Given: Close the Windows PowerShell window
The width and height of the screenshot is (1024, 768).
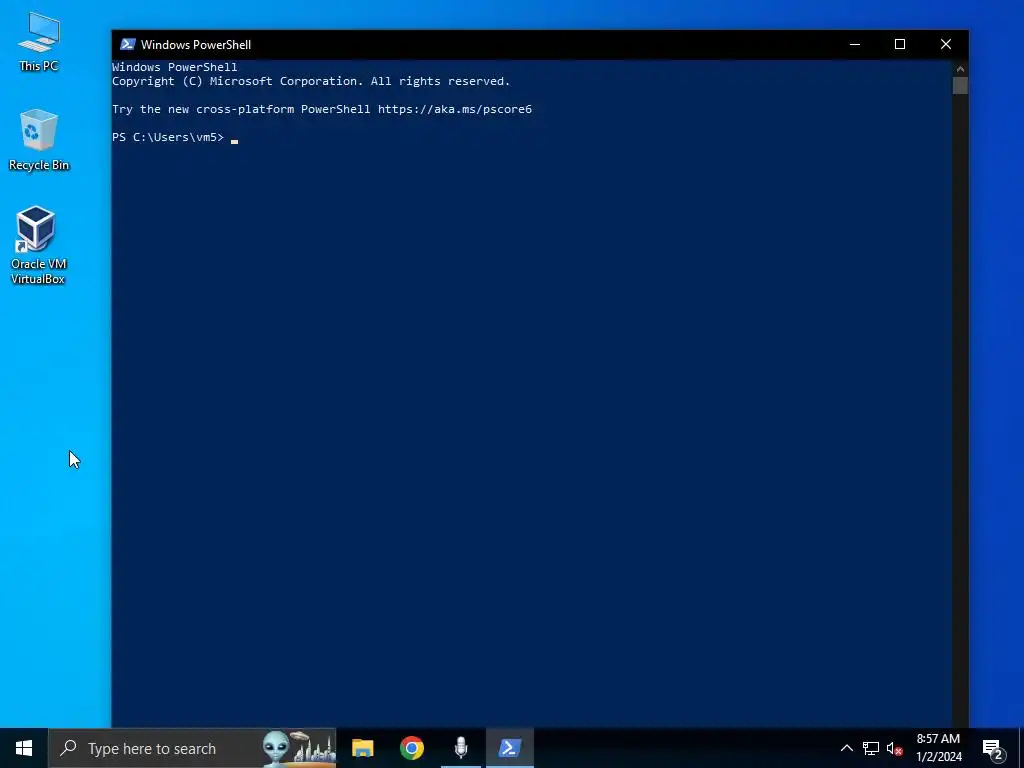Looking at the screenshot, I should [x=946, y=44].
